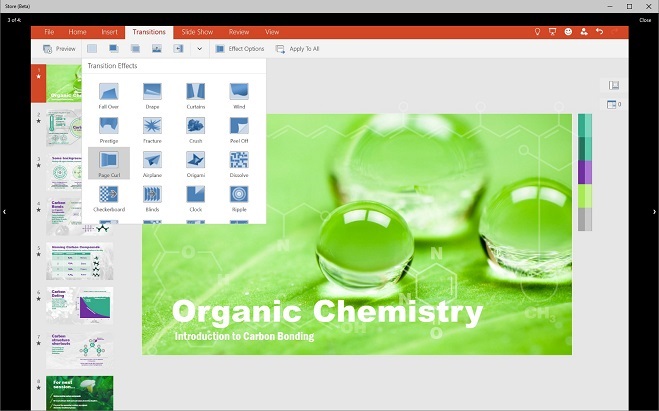Screen dimensions: 659x411
Task: Select the third transition thumbnail in ribbon
Action: tap(135, 49)
